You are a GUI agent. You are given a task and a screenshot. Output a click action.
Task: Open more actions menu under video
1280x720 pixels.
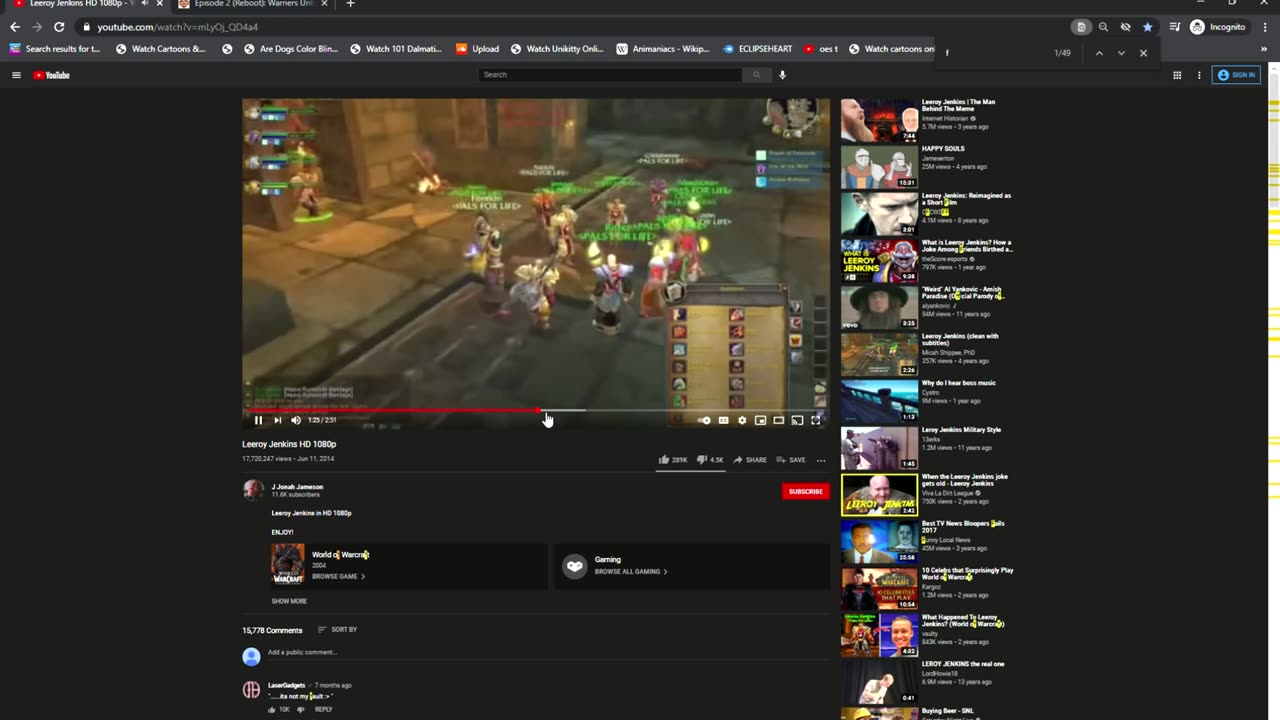[x=821, y=460]
